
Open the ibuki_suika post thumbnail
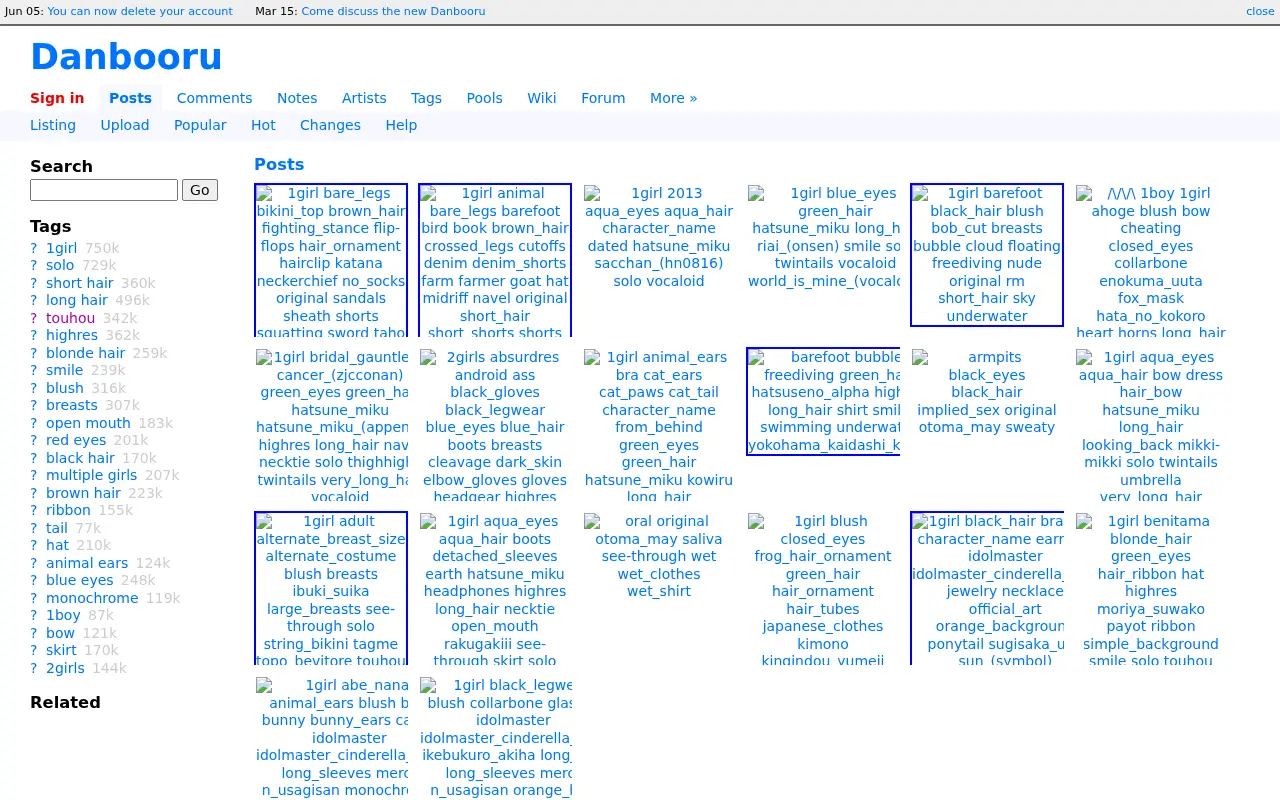pos(331,589)
